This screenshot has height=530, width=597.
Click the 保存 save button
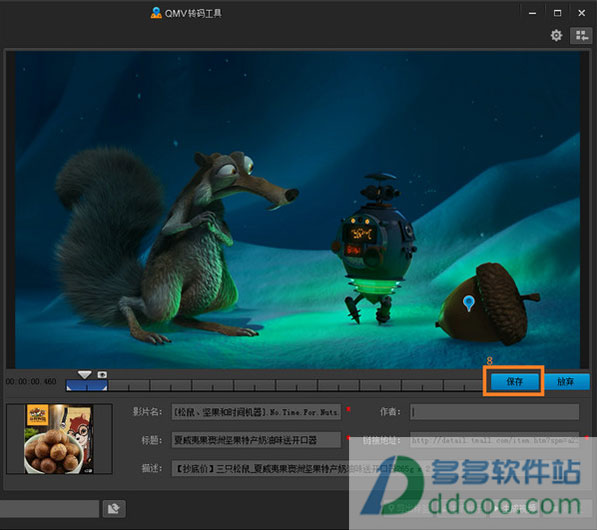point(514,382)
